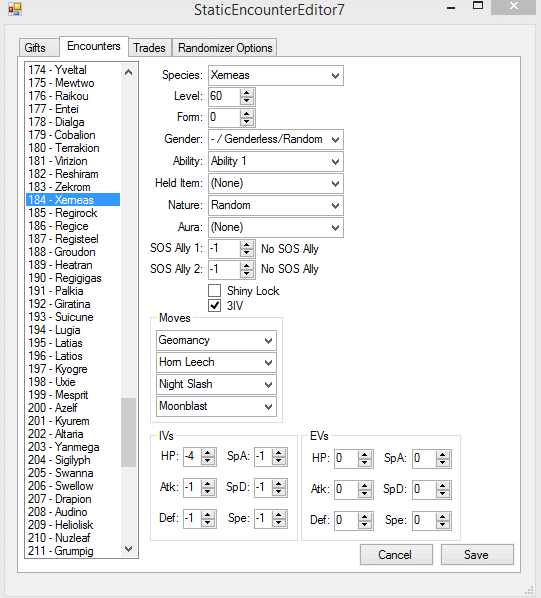Viewport: 541px width, 598px height.
Task: Expand the Nature dropdown
Action: [x=276, y=206]
